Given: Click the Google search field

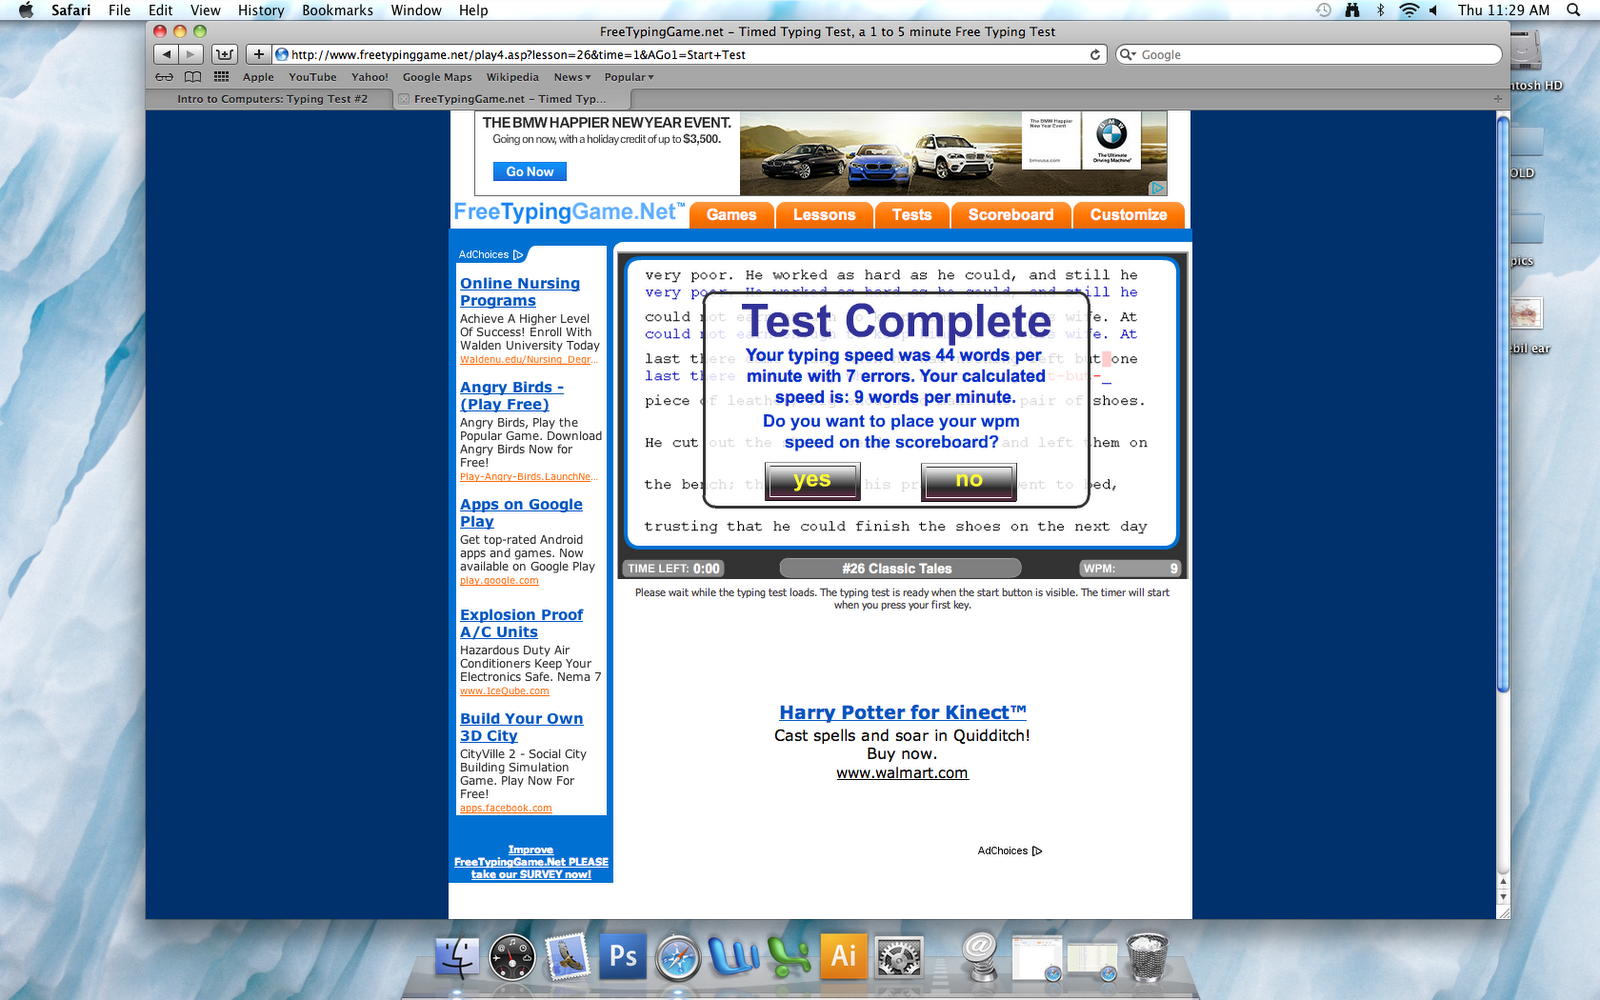Looking at the screenshot, I should point(1309,55).
